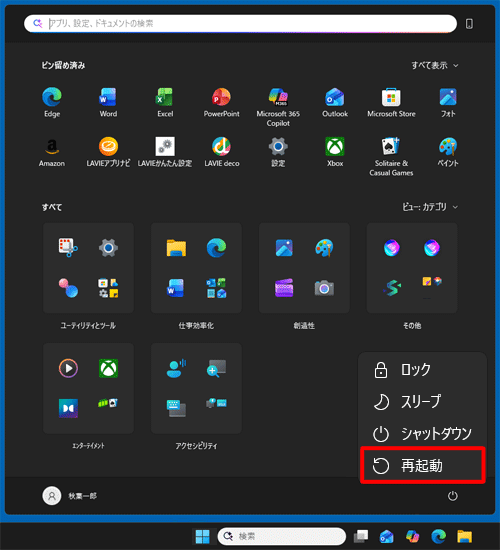Click ロック in the power menu
The image size is (500, 550).
422,370
